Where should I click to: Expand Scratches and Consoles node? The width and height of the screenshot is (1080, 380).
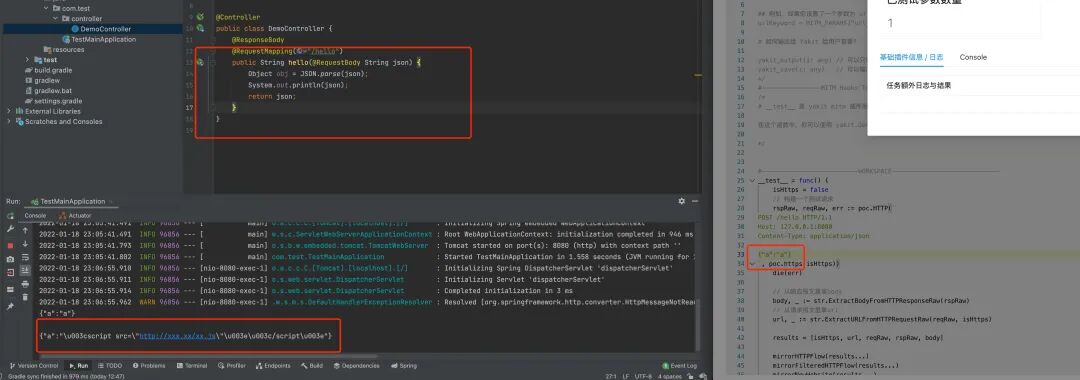pos(9,121)
